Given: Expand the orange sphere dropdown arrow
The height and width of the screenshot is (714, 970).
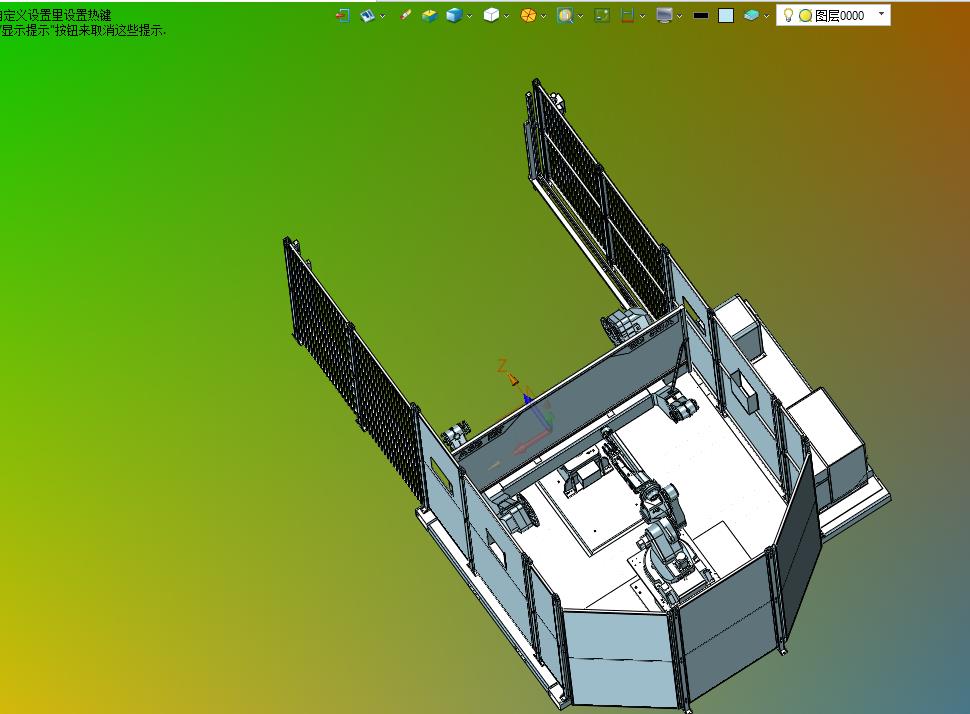Looking at the screenshot, I should 544,16.
